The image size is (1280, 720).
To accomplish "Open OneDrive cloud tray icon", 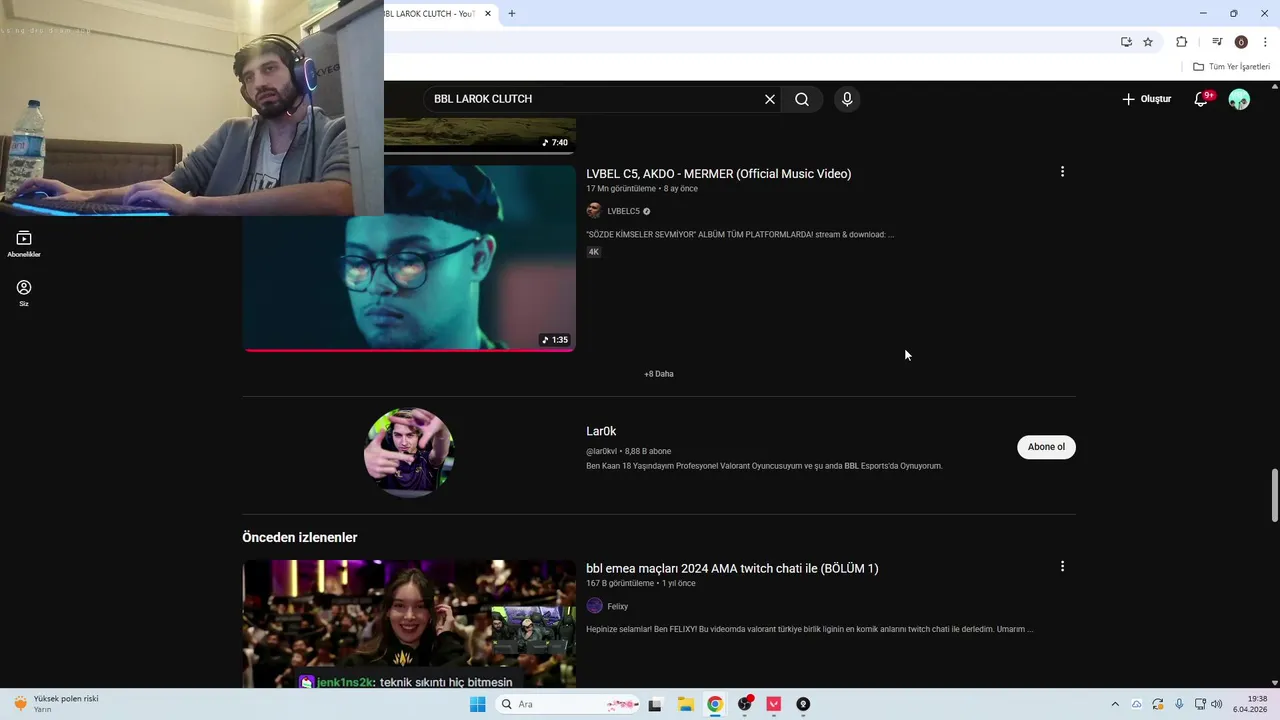I will click(1137, 704).
